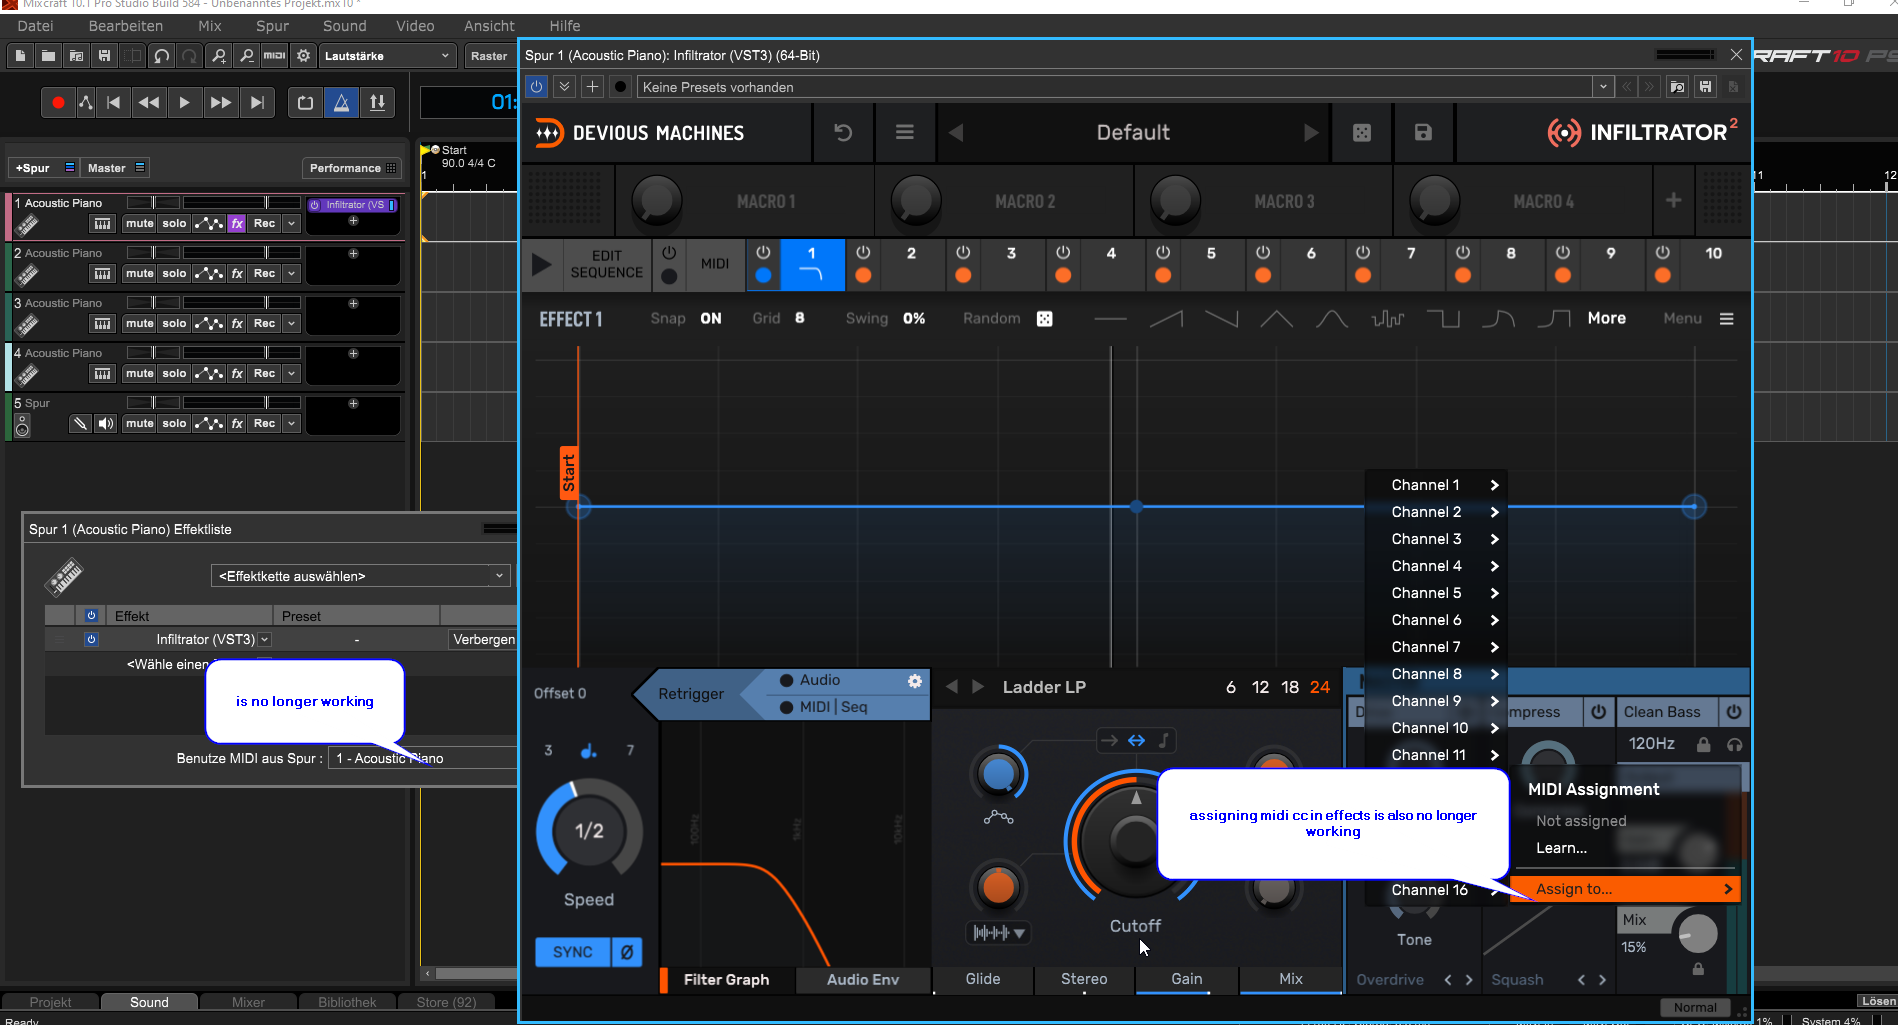
Task: Open the waveform source dropdown
Action: point(997,933)
